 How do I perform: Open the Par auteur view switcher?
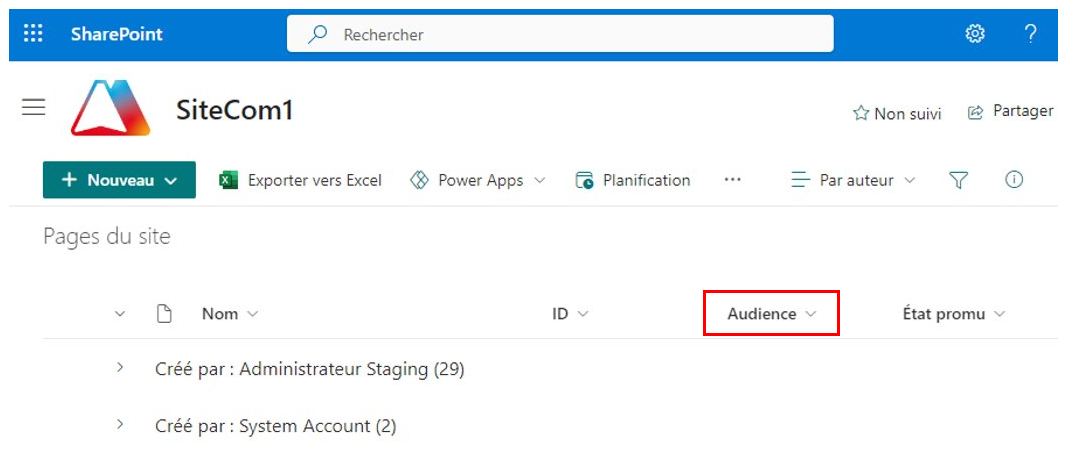[x=854, y=180]
